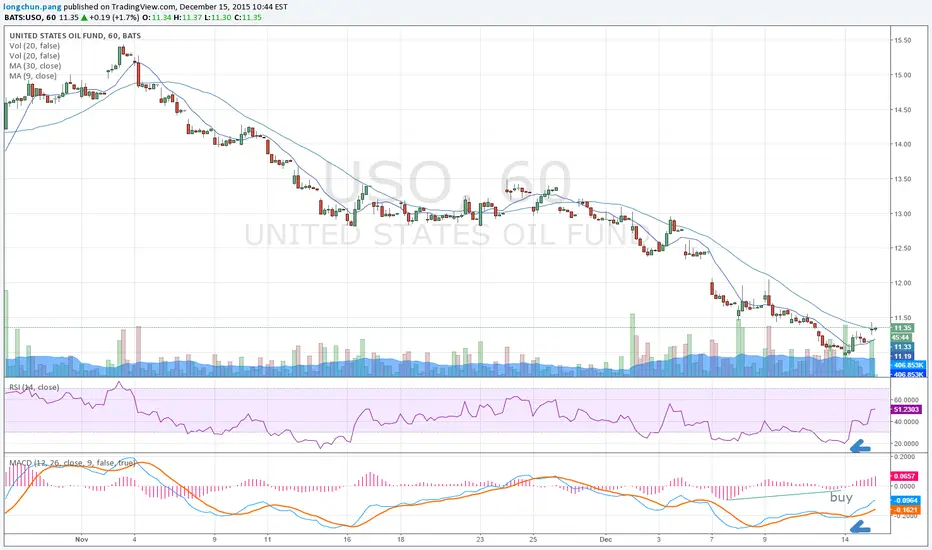
Task: Click the "buy" annotation in MACD pane
Action: (x=841, y=498)
